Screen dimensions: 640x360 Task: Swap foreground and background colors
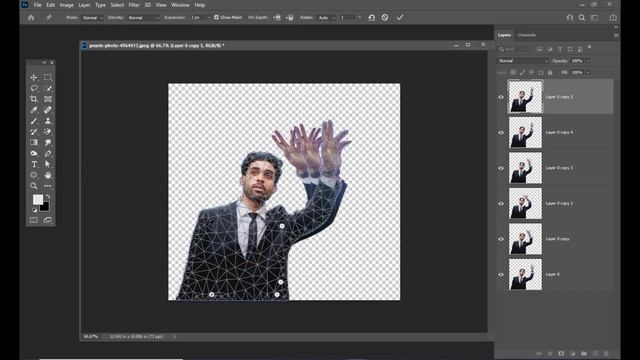tap(49, 196)
